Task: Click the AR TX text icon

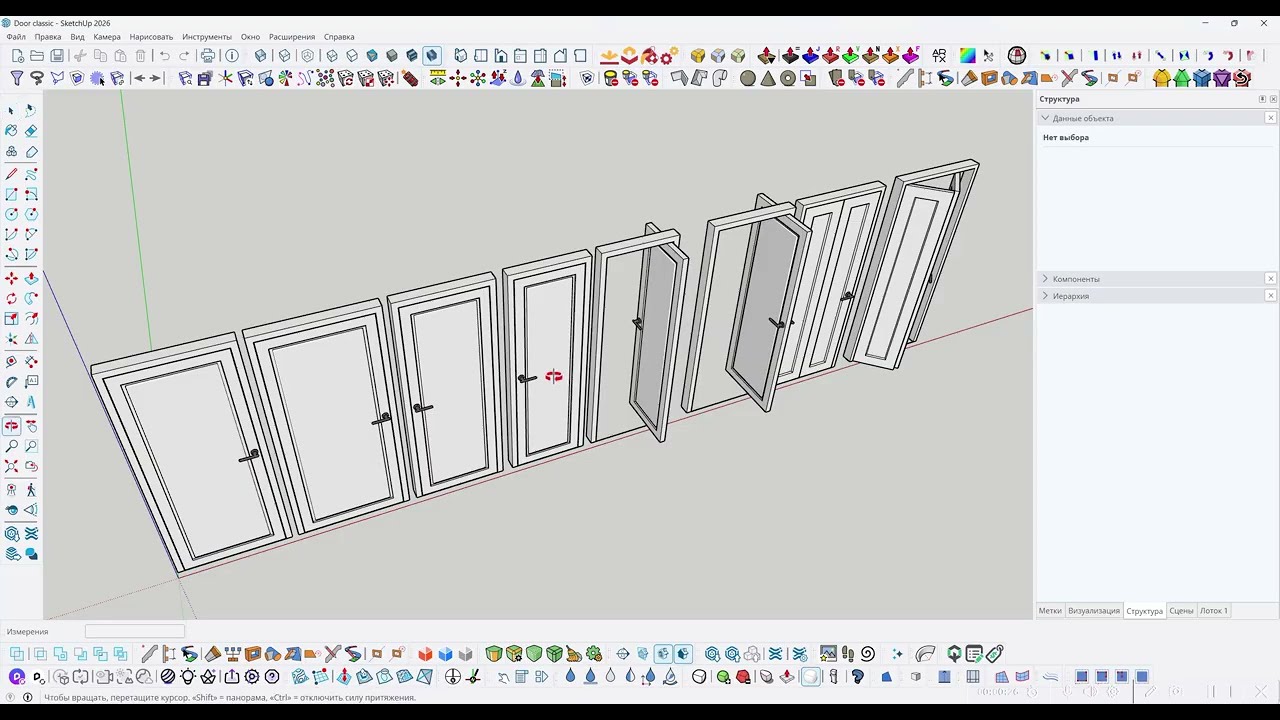Action: (939, 56)
